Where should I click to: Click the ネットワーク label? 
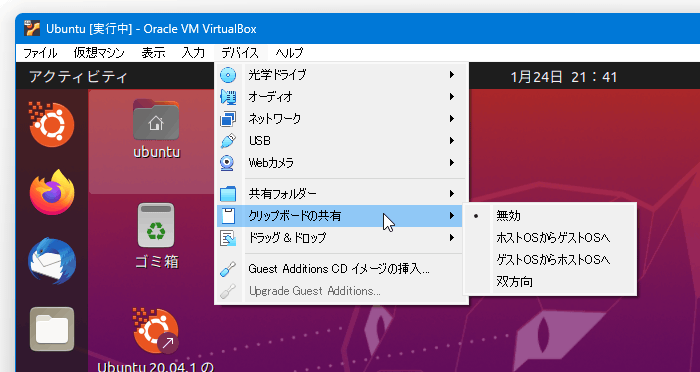[x=275, y=119]
